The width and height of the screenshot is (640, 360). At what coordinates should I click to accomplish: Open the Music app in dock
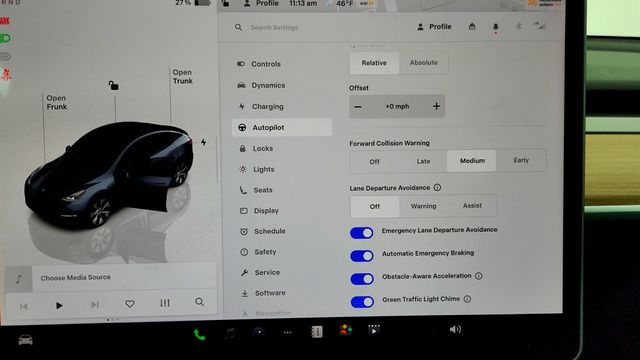[230, 334]
